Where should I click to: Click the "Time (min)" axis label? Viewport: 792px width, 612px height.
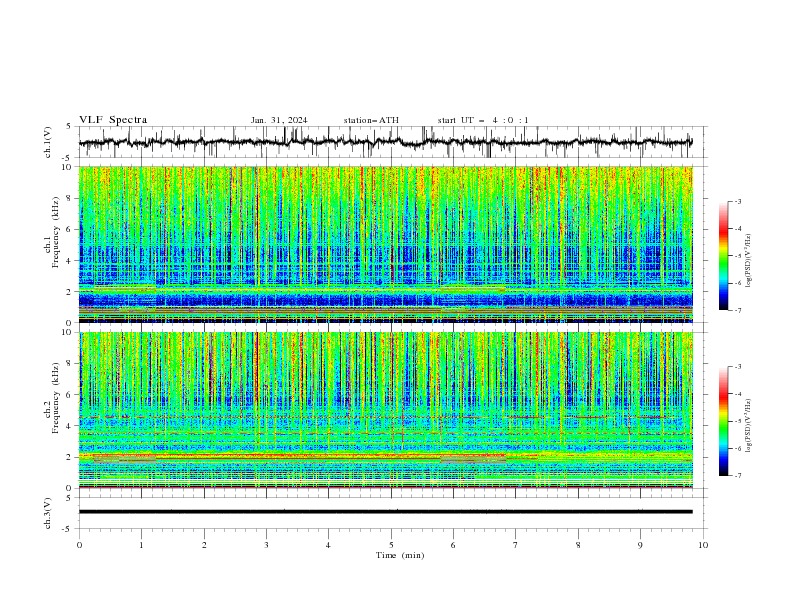click(x=400, y=555)
